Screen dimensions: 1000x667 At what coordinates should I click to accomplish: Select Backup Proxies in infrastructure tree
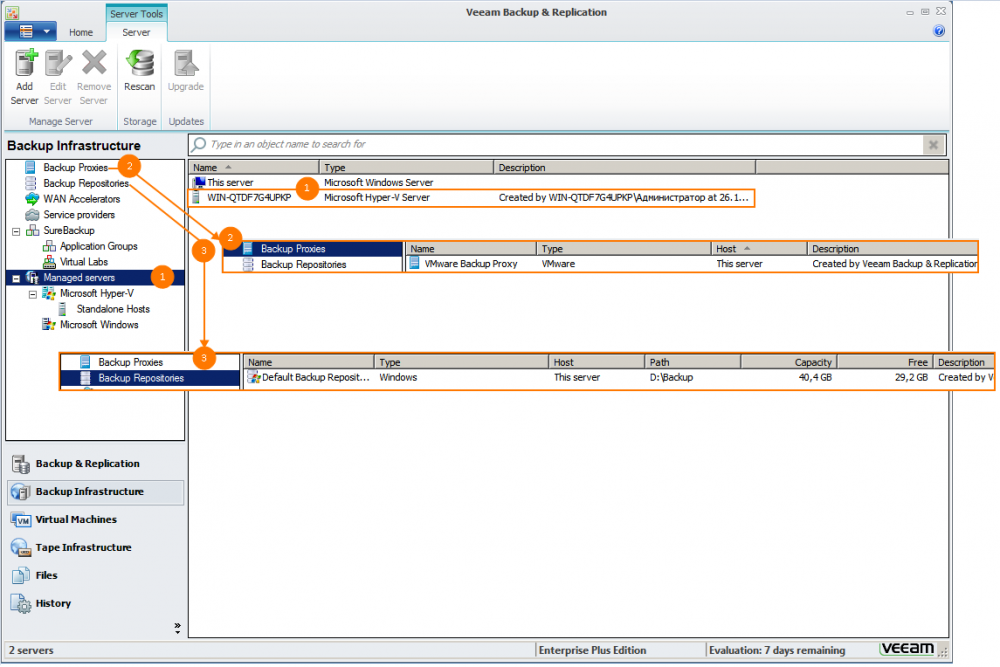click(75, 167)
